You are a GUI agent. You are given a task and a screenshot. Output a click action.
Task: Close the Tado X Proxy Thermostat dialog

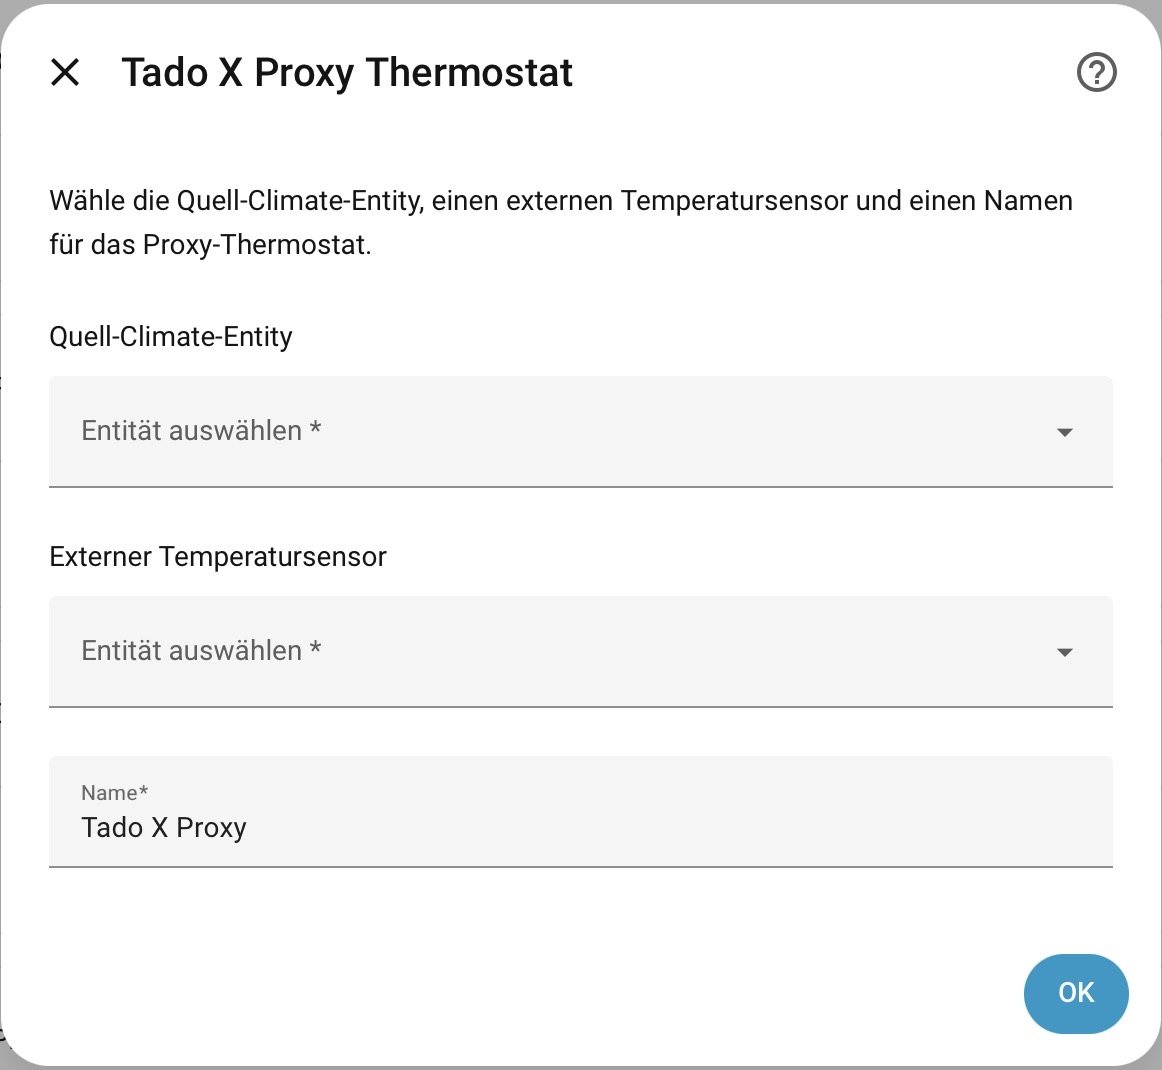tap(65, 72)
